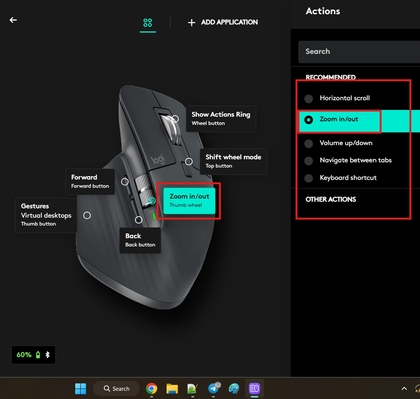Click thumb wheel hotspot on mouse
The width and height of the screenshot is (420, 399).
[152, 201]
